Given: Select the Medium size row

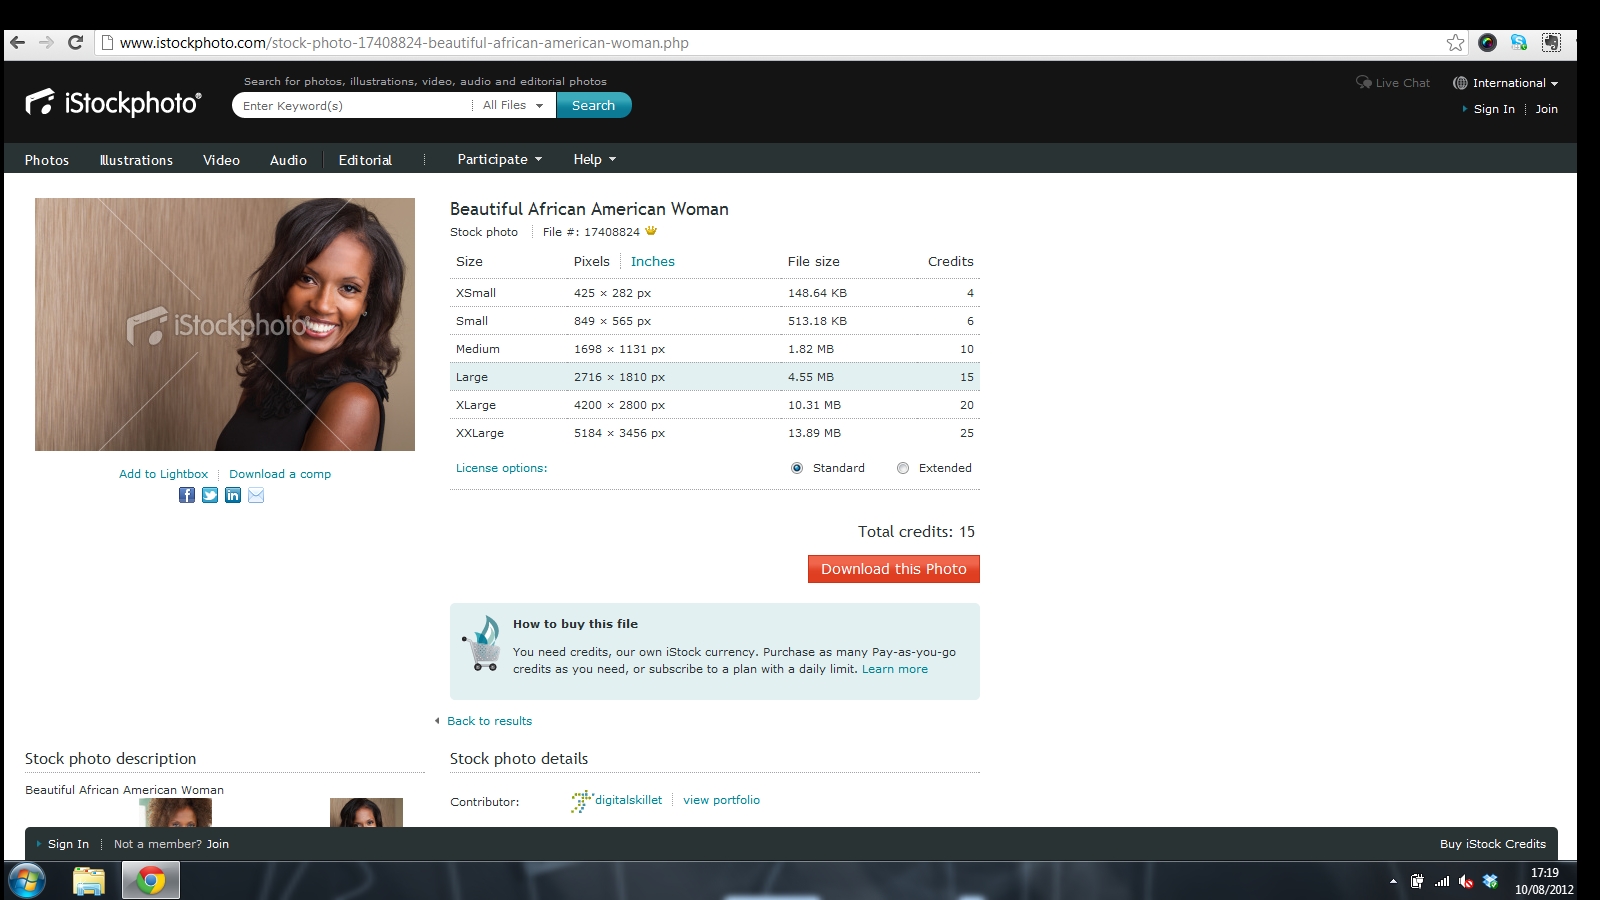Looking at the screenshot, I should click(x=715, y=349).
